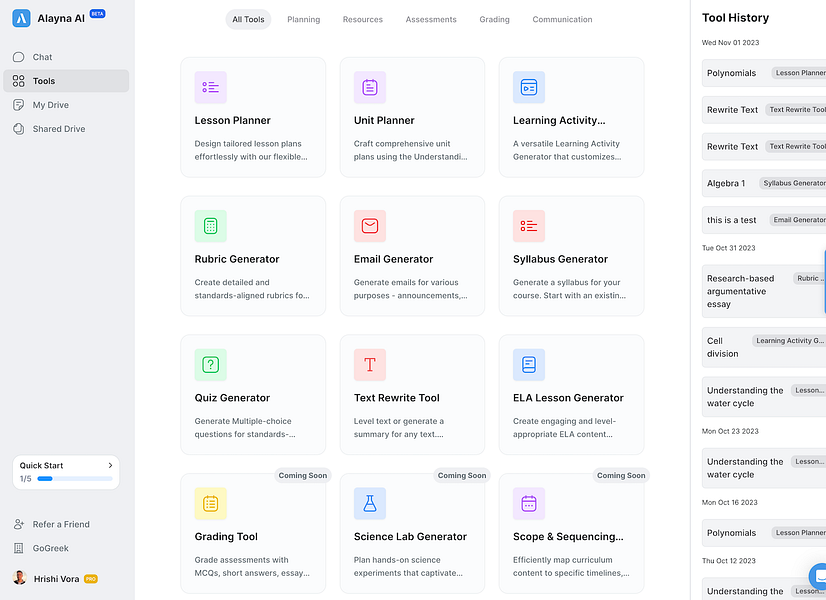The height and width of the screenshot is (600, 826).
Task: Click the '1/5' Quick Start counter
Action: coord(25,479)
